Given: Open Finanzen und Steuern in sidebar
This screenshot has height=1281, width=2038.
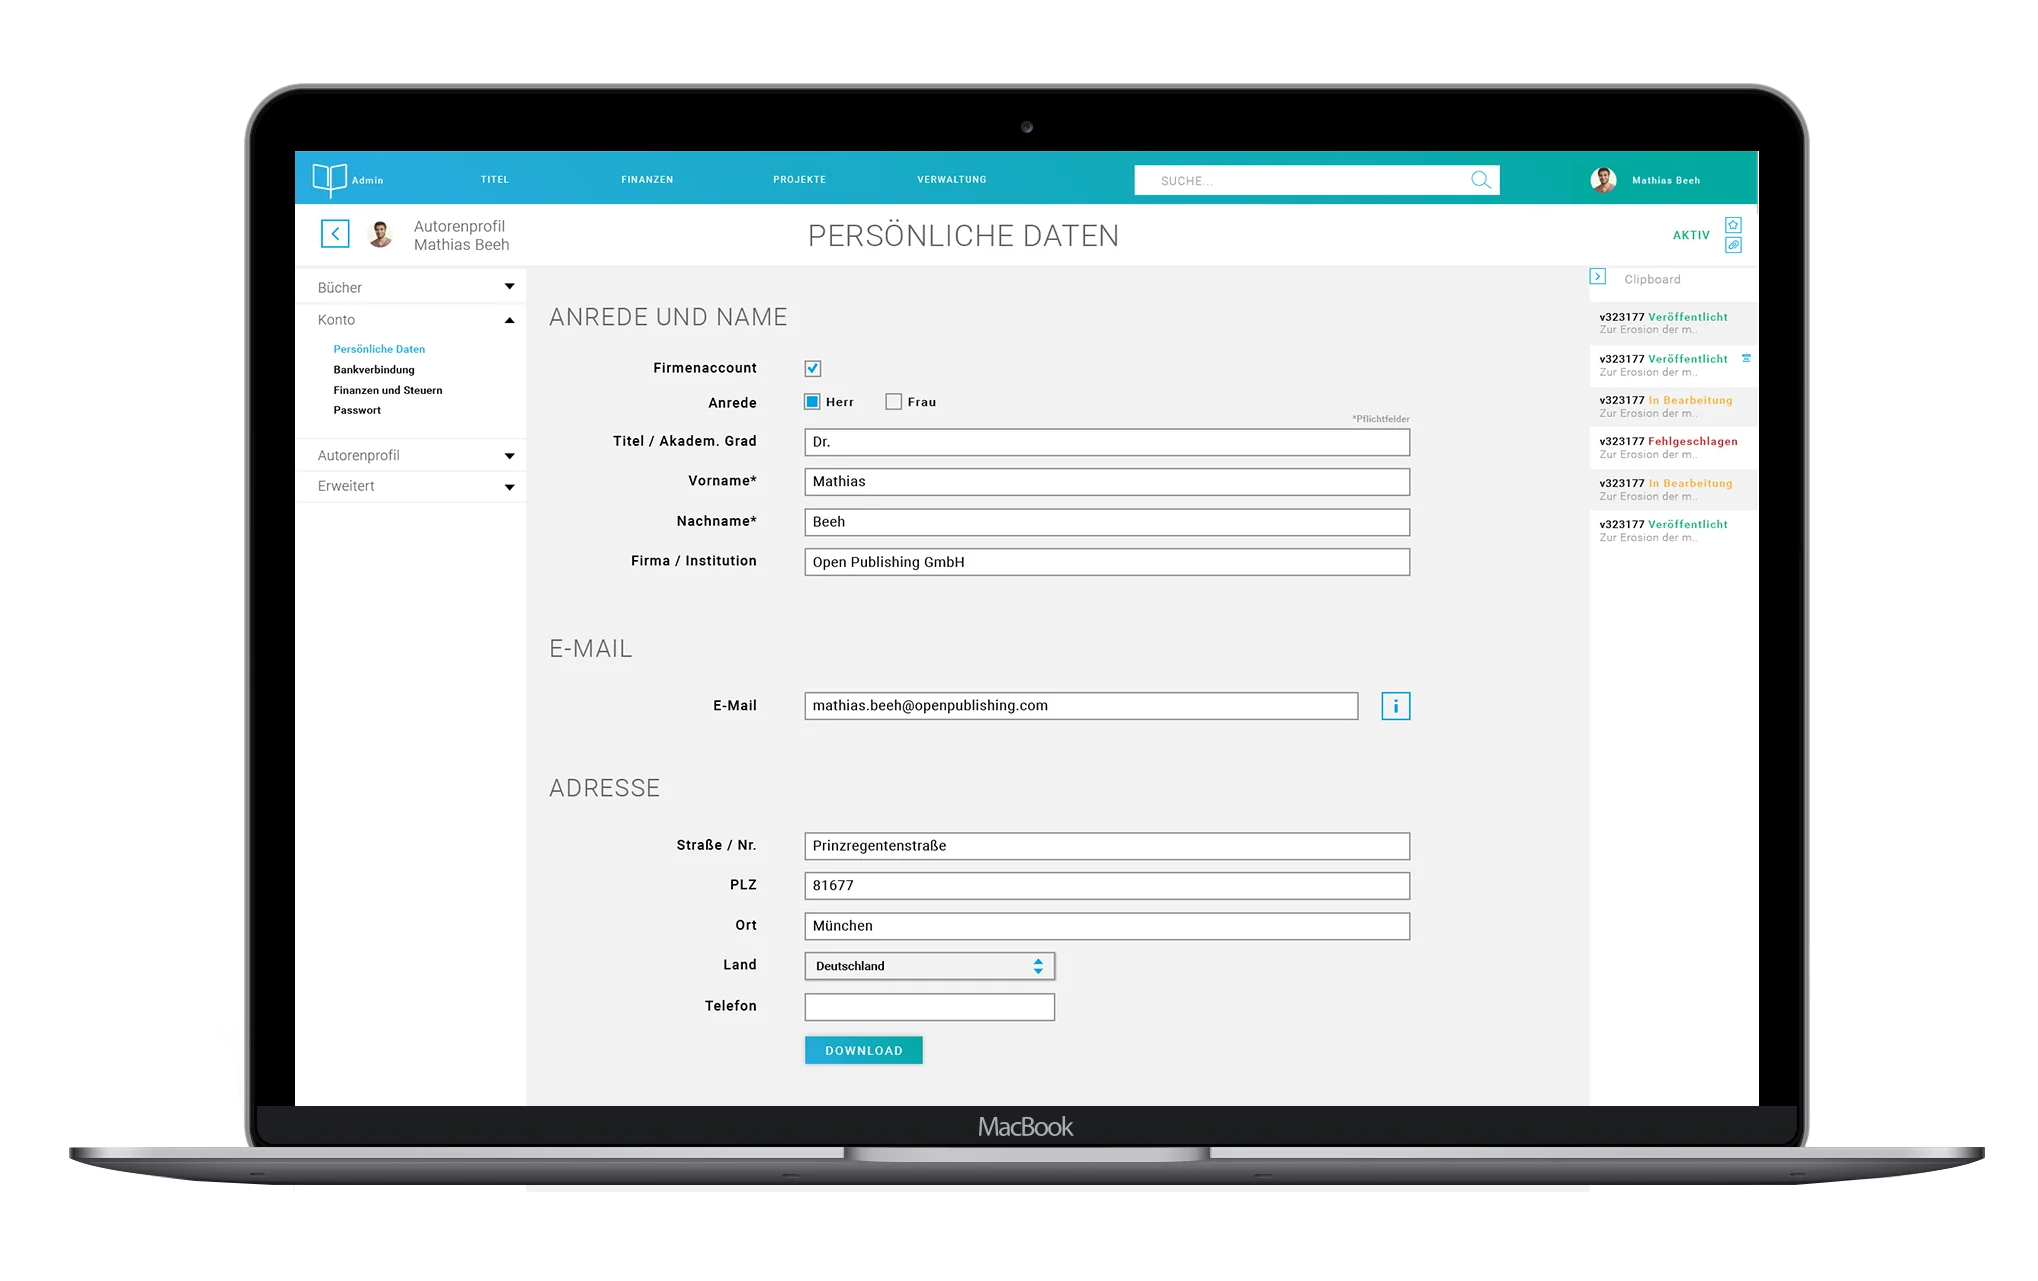Looking at the screenshot, I should [388, 390].
